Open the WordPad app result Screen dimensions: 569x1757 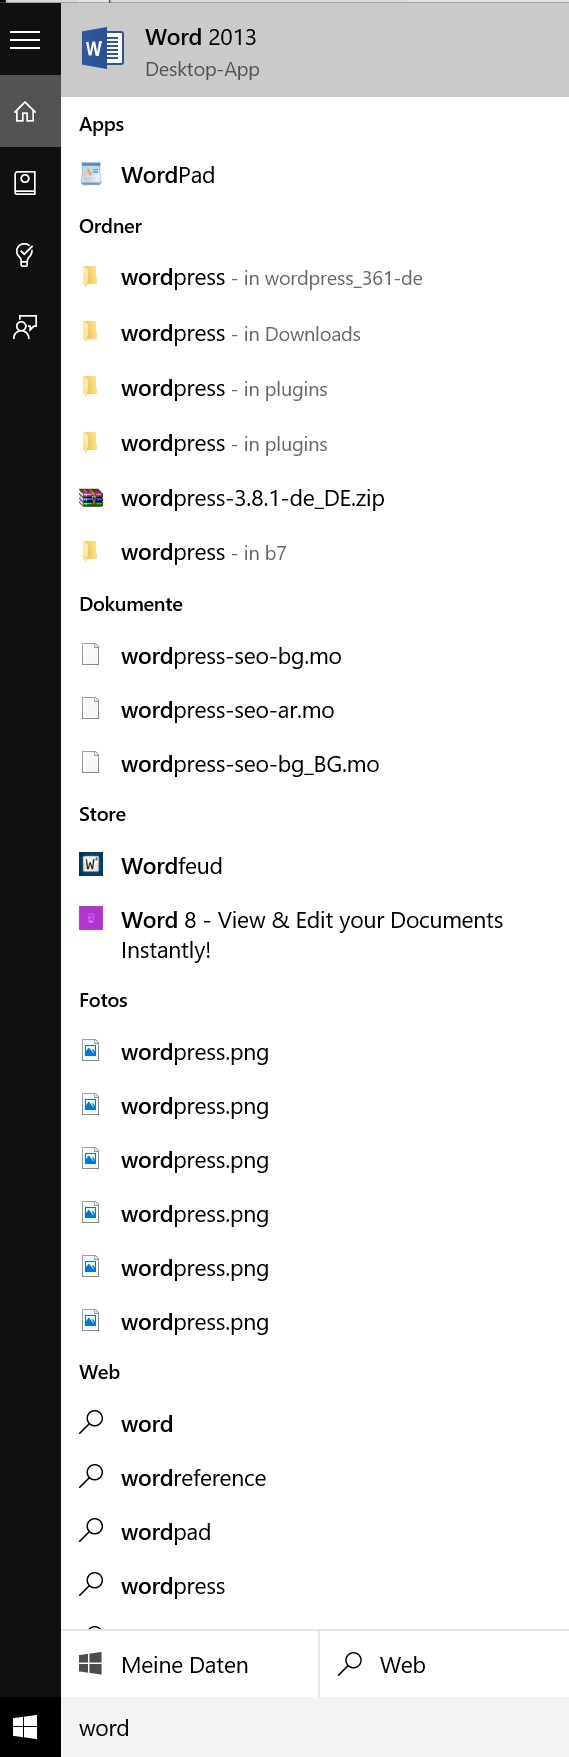point(315,175)
